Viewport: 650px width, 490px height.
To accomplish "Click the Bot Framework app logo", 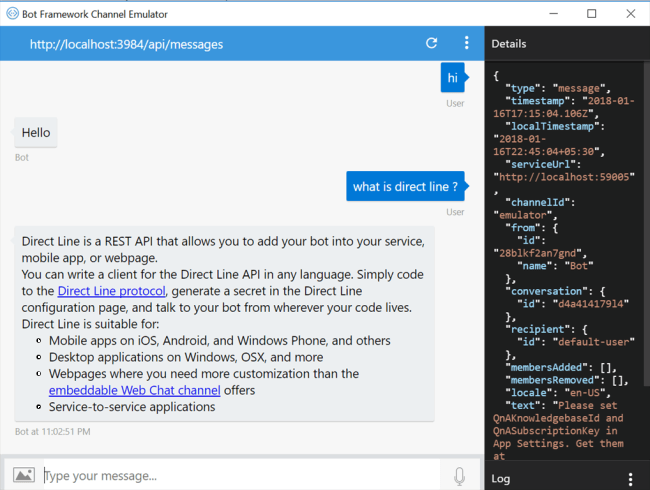I will [13, 13].
